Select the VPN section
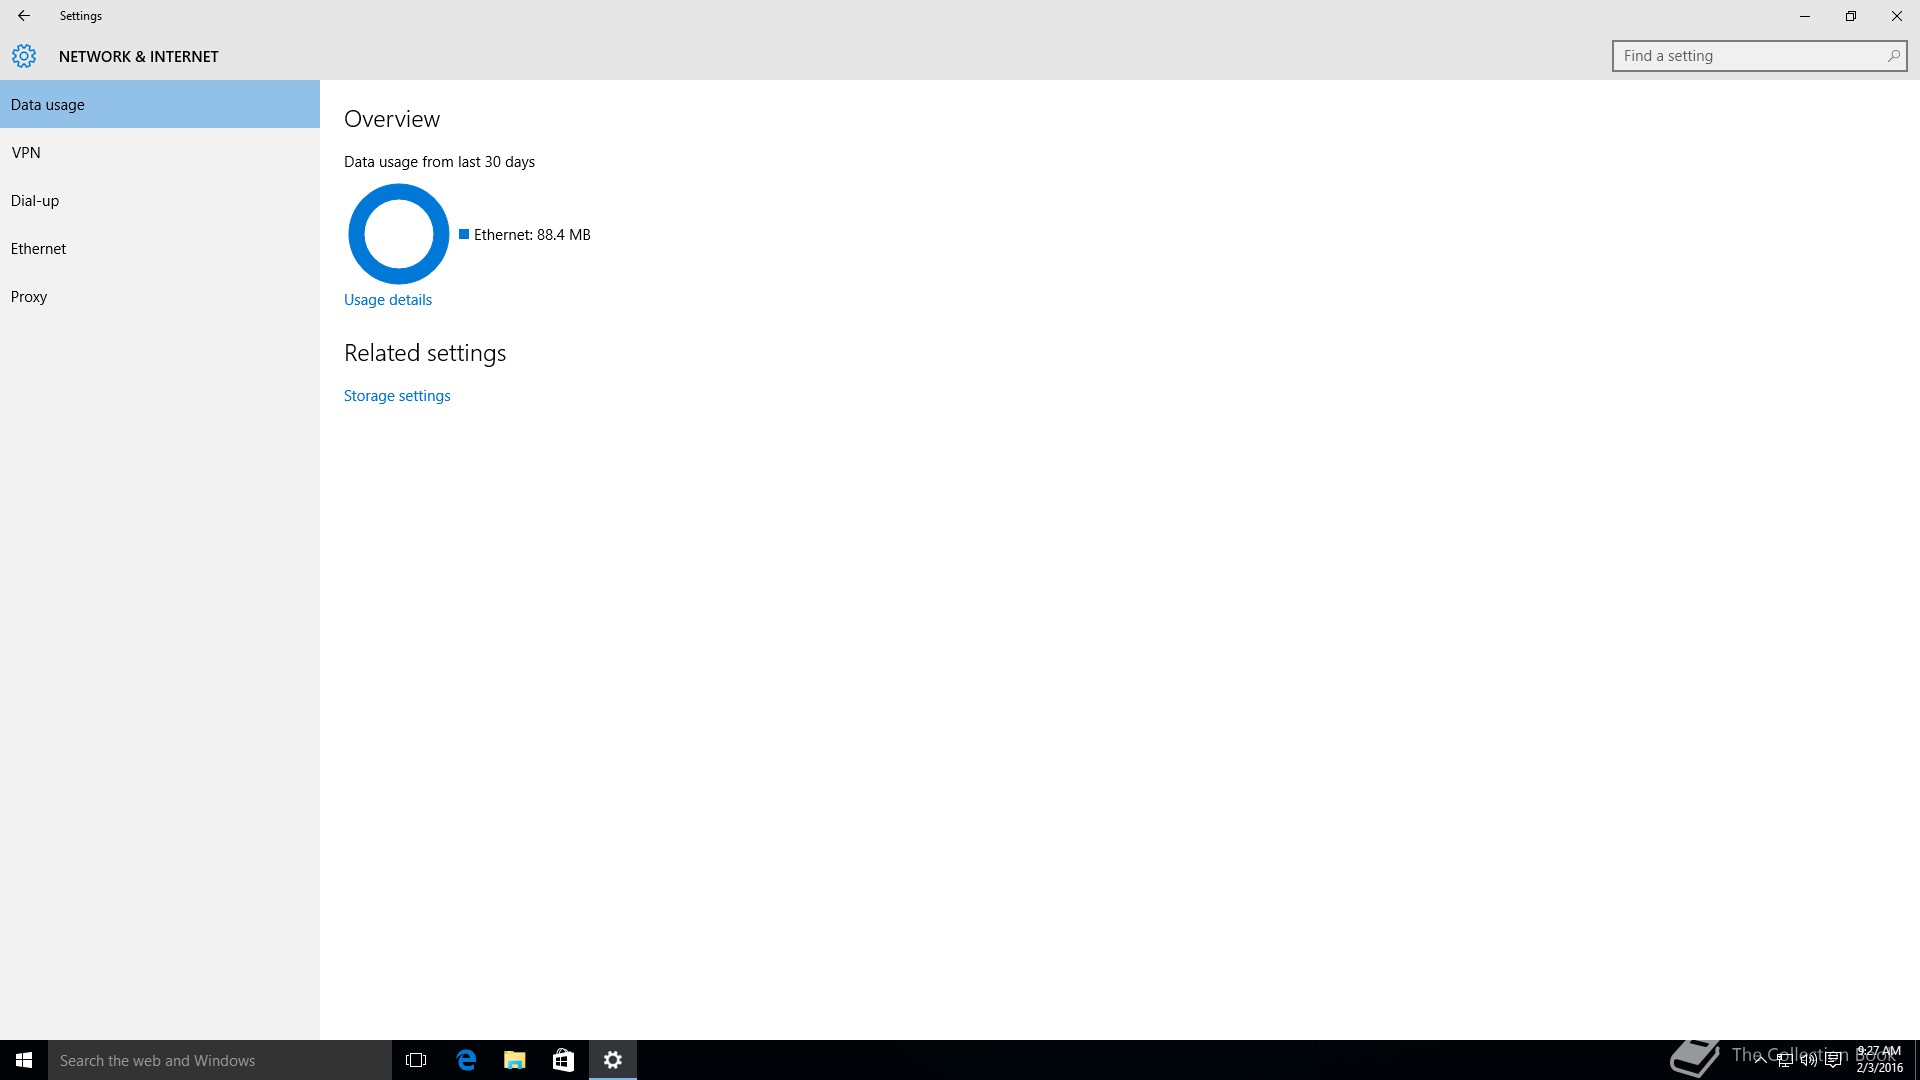Screen dimensions: 1920x1080 pos(26,153)
